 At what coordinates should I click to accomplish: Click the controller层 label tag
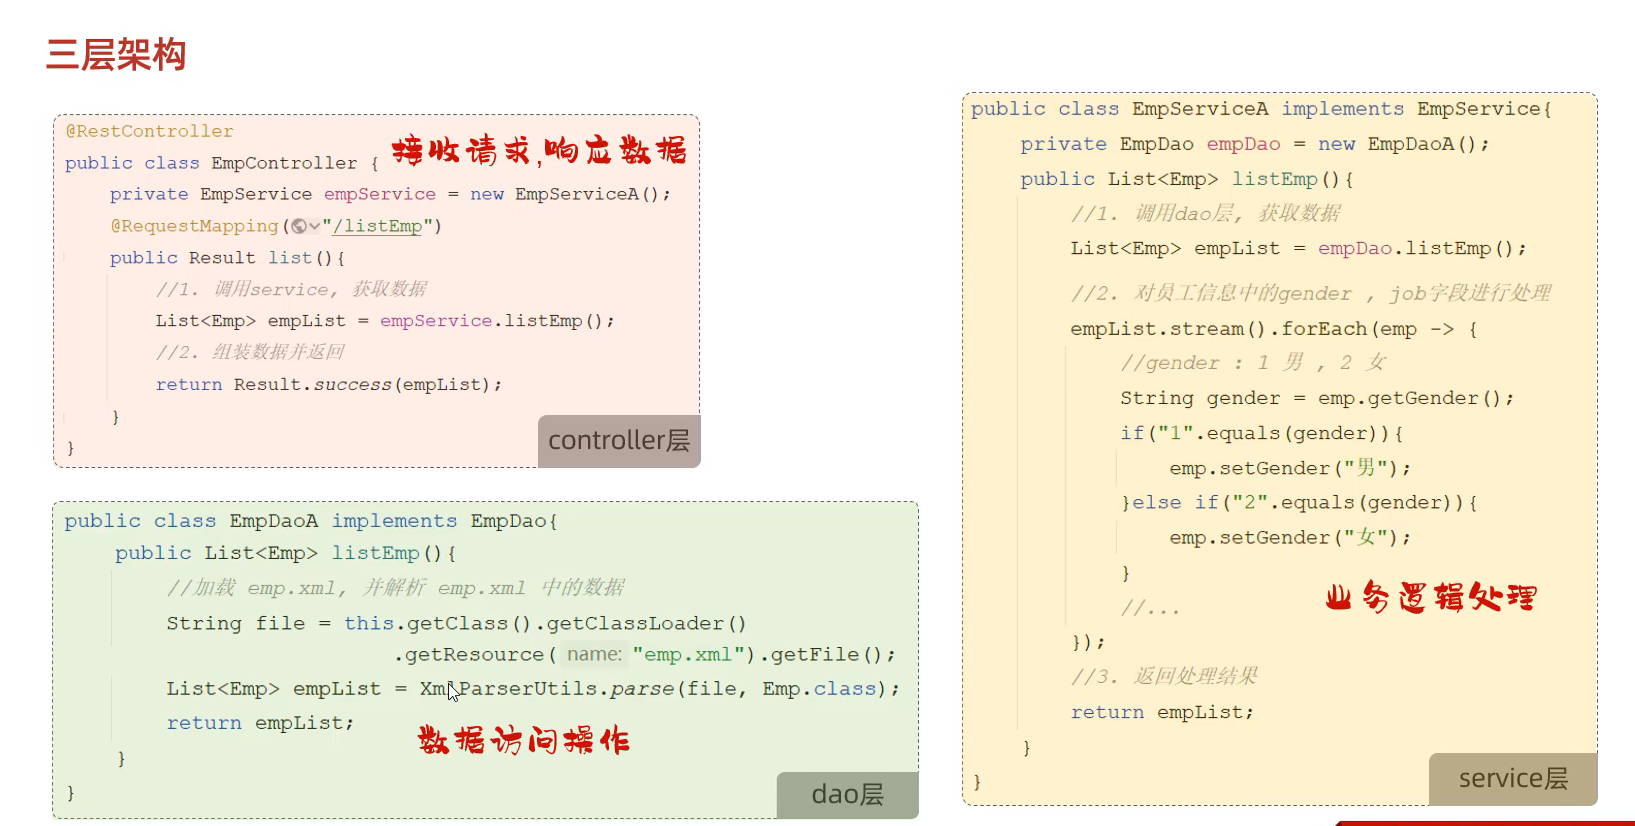pyautogui.click(x=618, y=441)
